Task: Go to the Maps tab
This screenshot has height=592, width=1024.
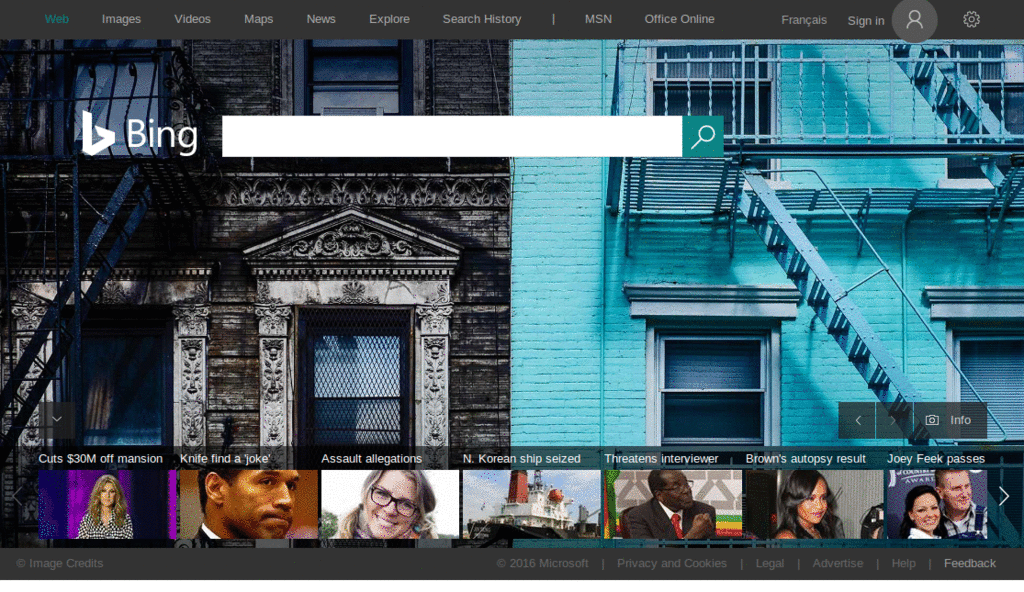Action: [x=259, y=19]
